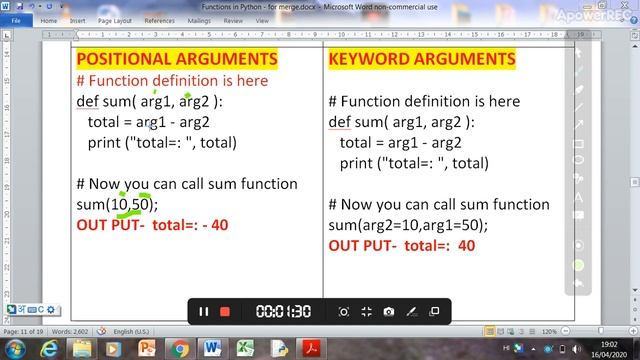Open Windows Media Player from taskbar
Screen dimensions: 640x360
click(113, 349)
